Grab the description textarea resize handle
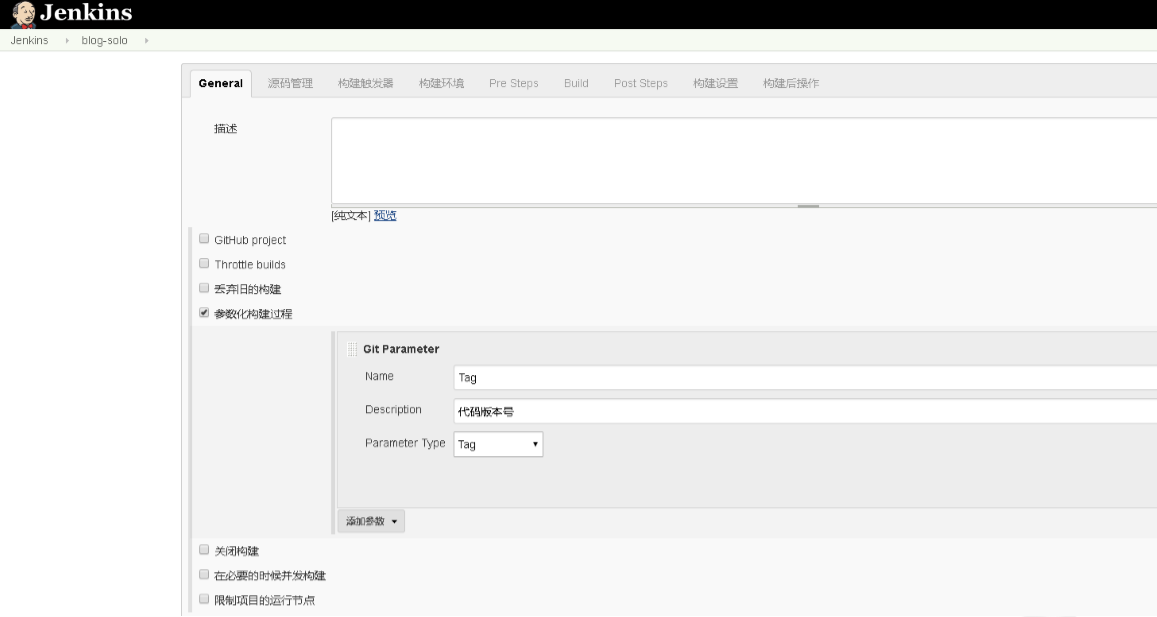This screenshot has height=617, width=1157. pos(808,206)
